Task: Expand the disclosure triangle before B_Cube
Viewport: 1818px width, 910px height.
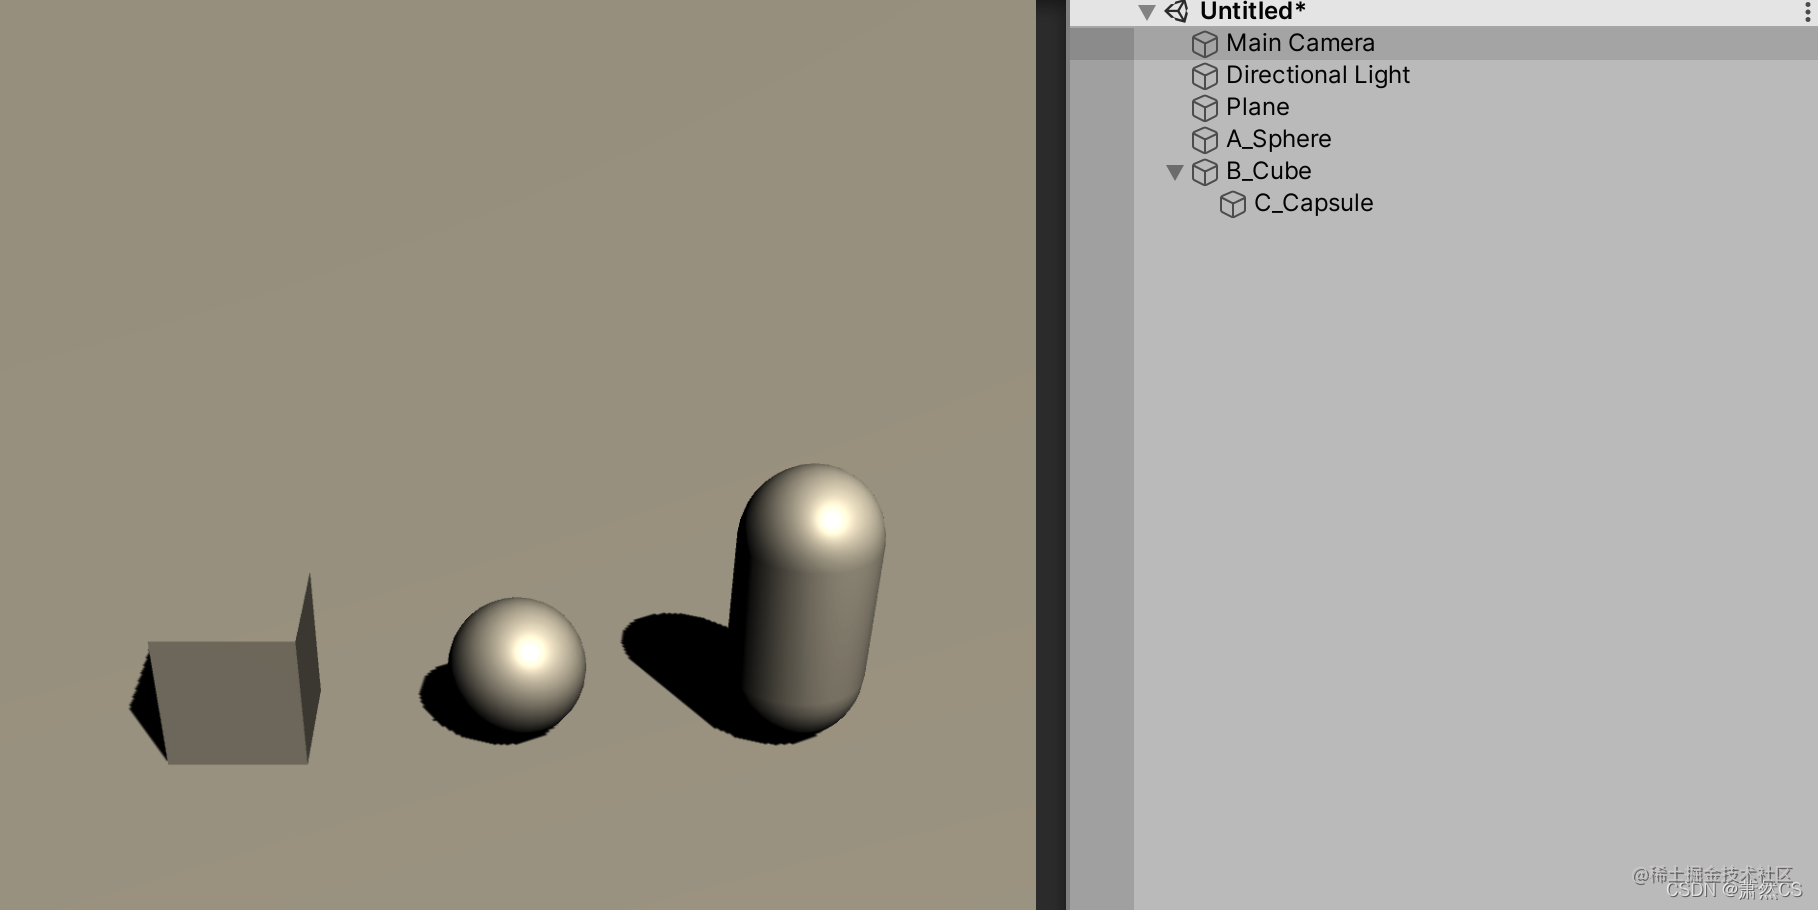Action: (x=1176, y=171)
